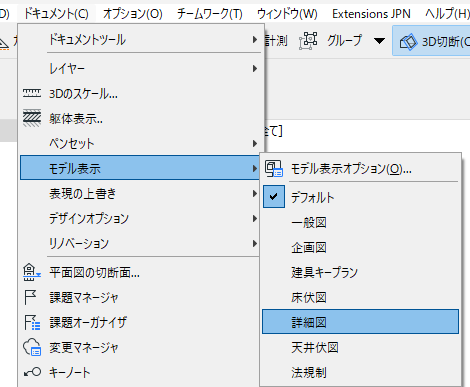Select 床伏図 model view option

[360, 297]
